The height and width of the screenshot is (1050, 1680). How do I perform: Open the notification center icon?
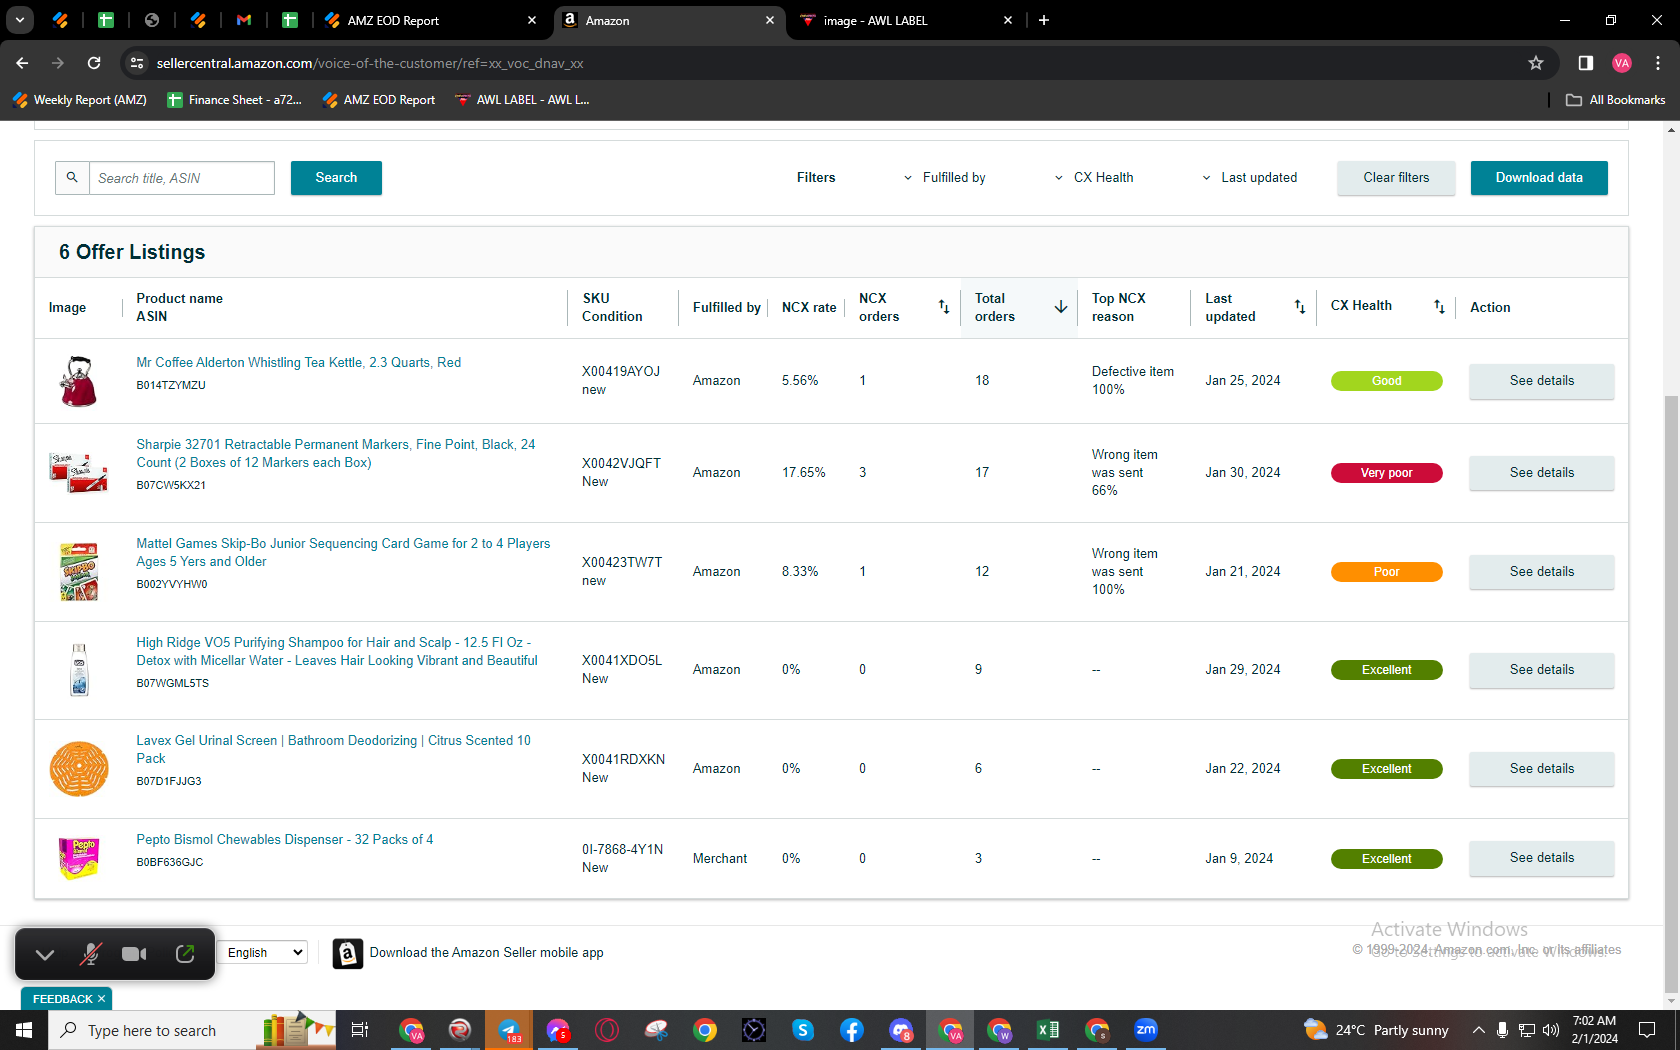[x=1647, y=1030]
